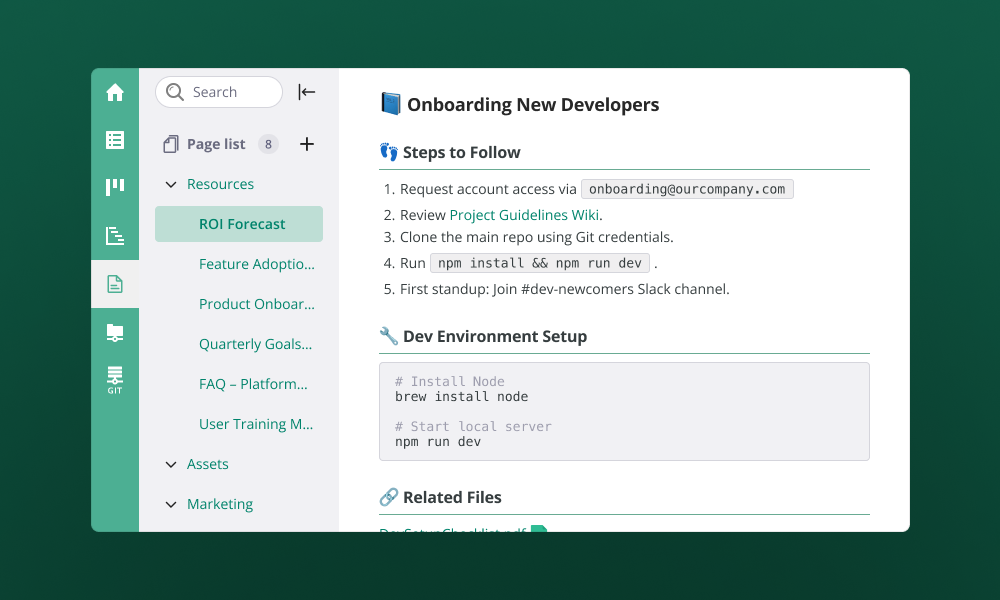The width and height of the screenshot is (1000, 600).
Task: Open the Kanban board sidebar icon
Action: tap(115, 188)
